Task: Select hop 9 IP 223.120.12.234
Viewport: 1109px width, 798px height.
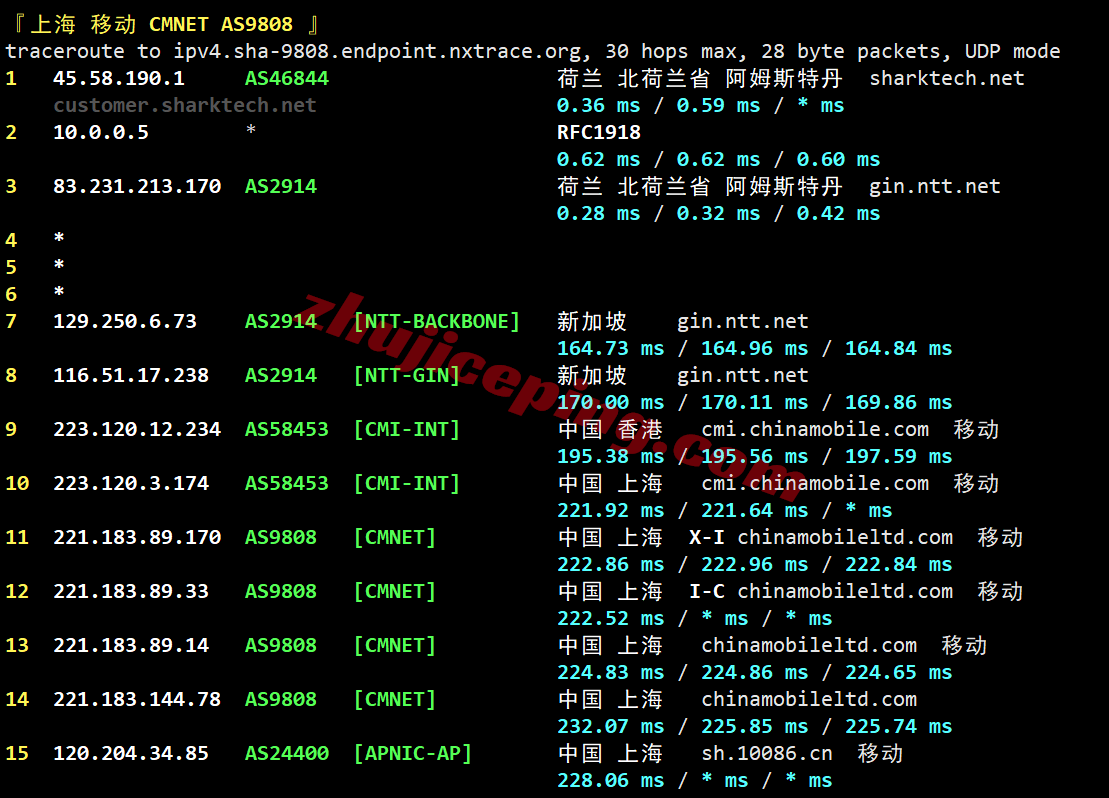Action: (137, 429)
